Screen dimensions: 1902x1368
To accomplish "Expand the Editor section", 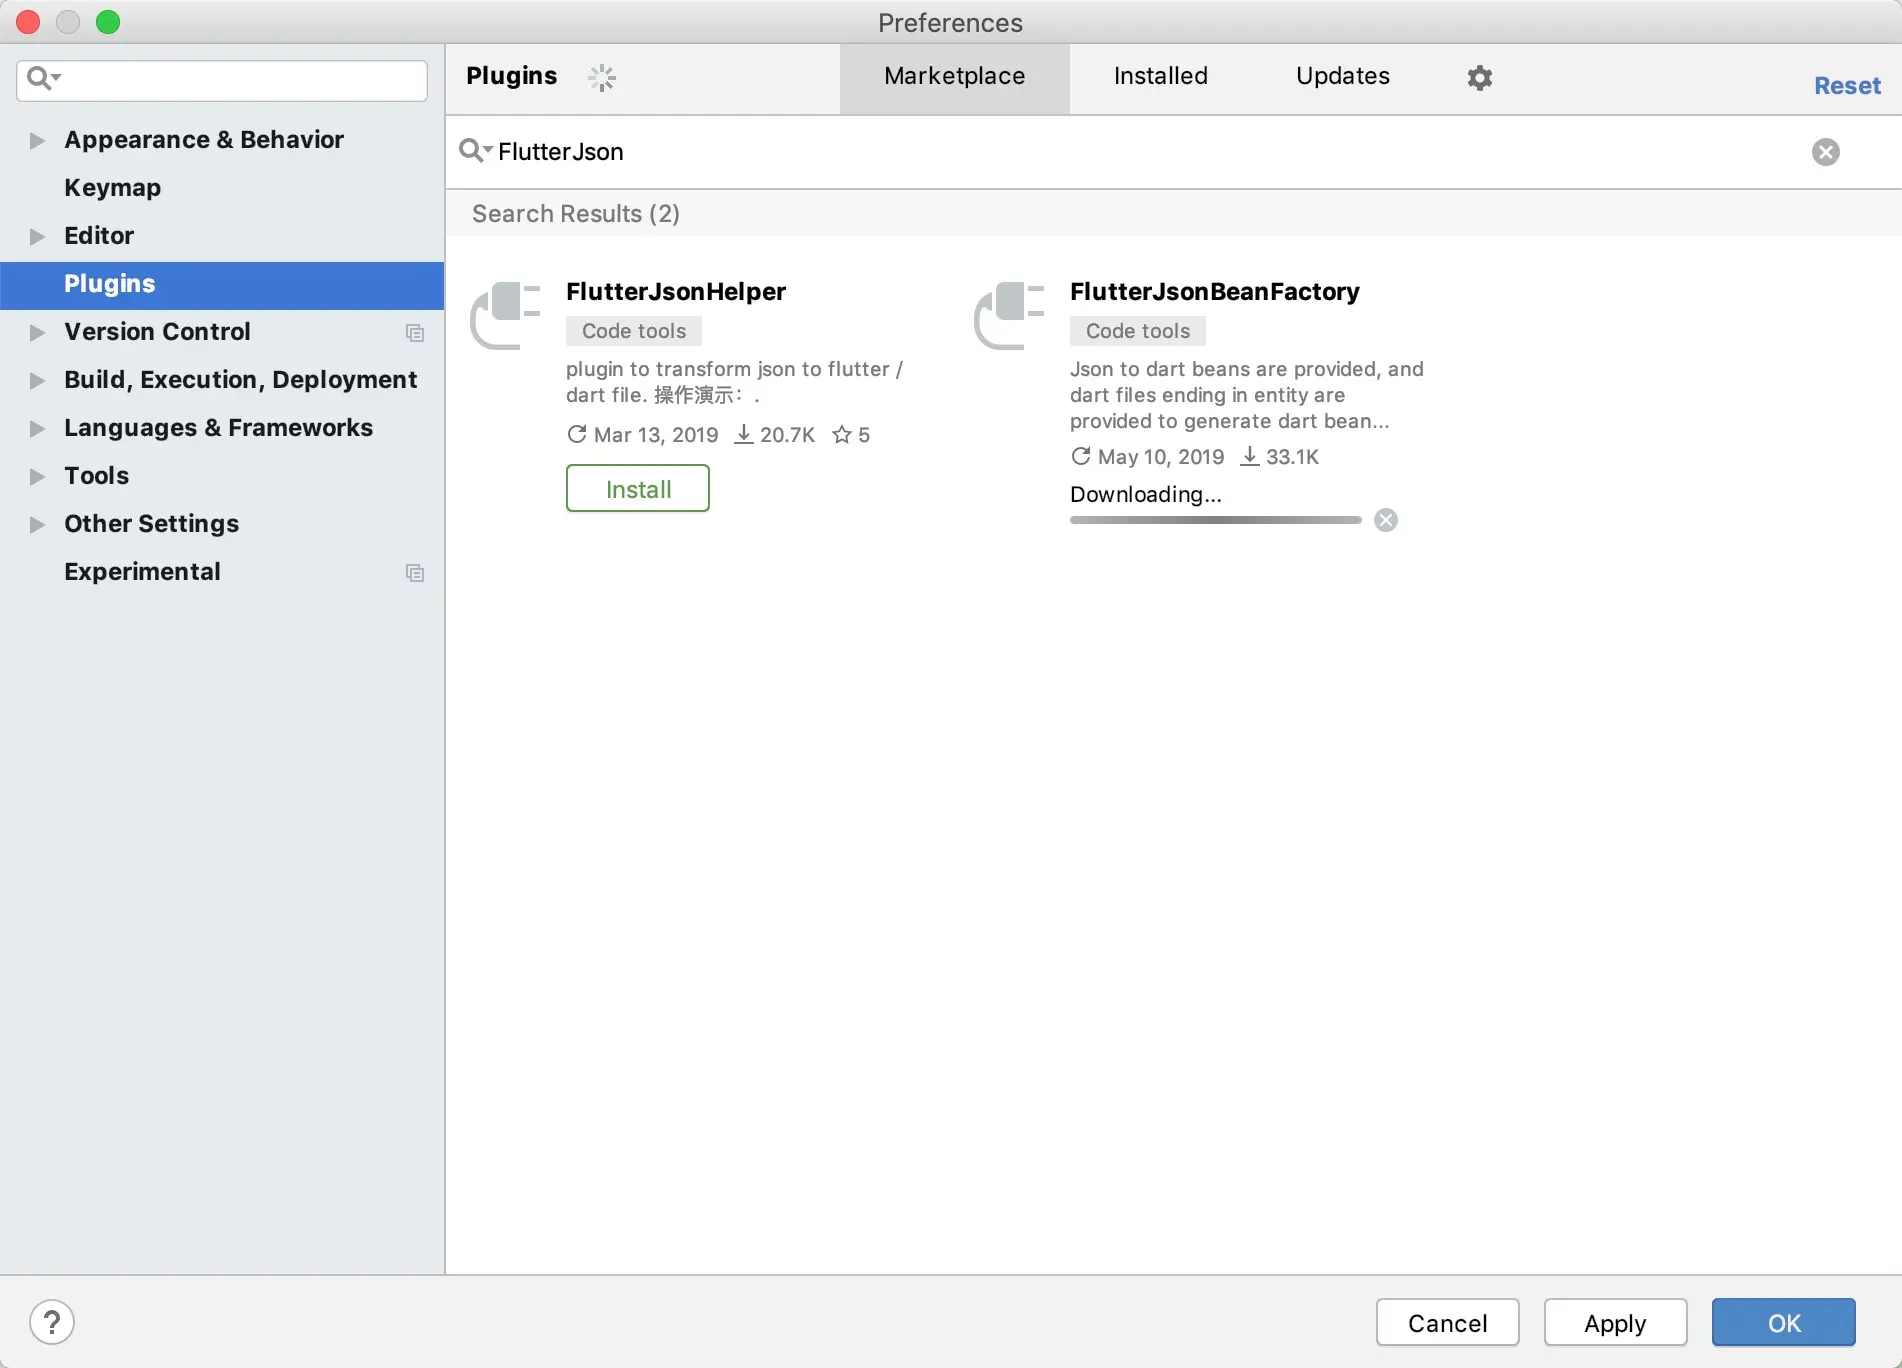I will click(37, 236).
